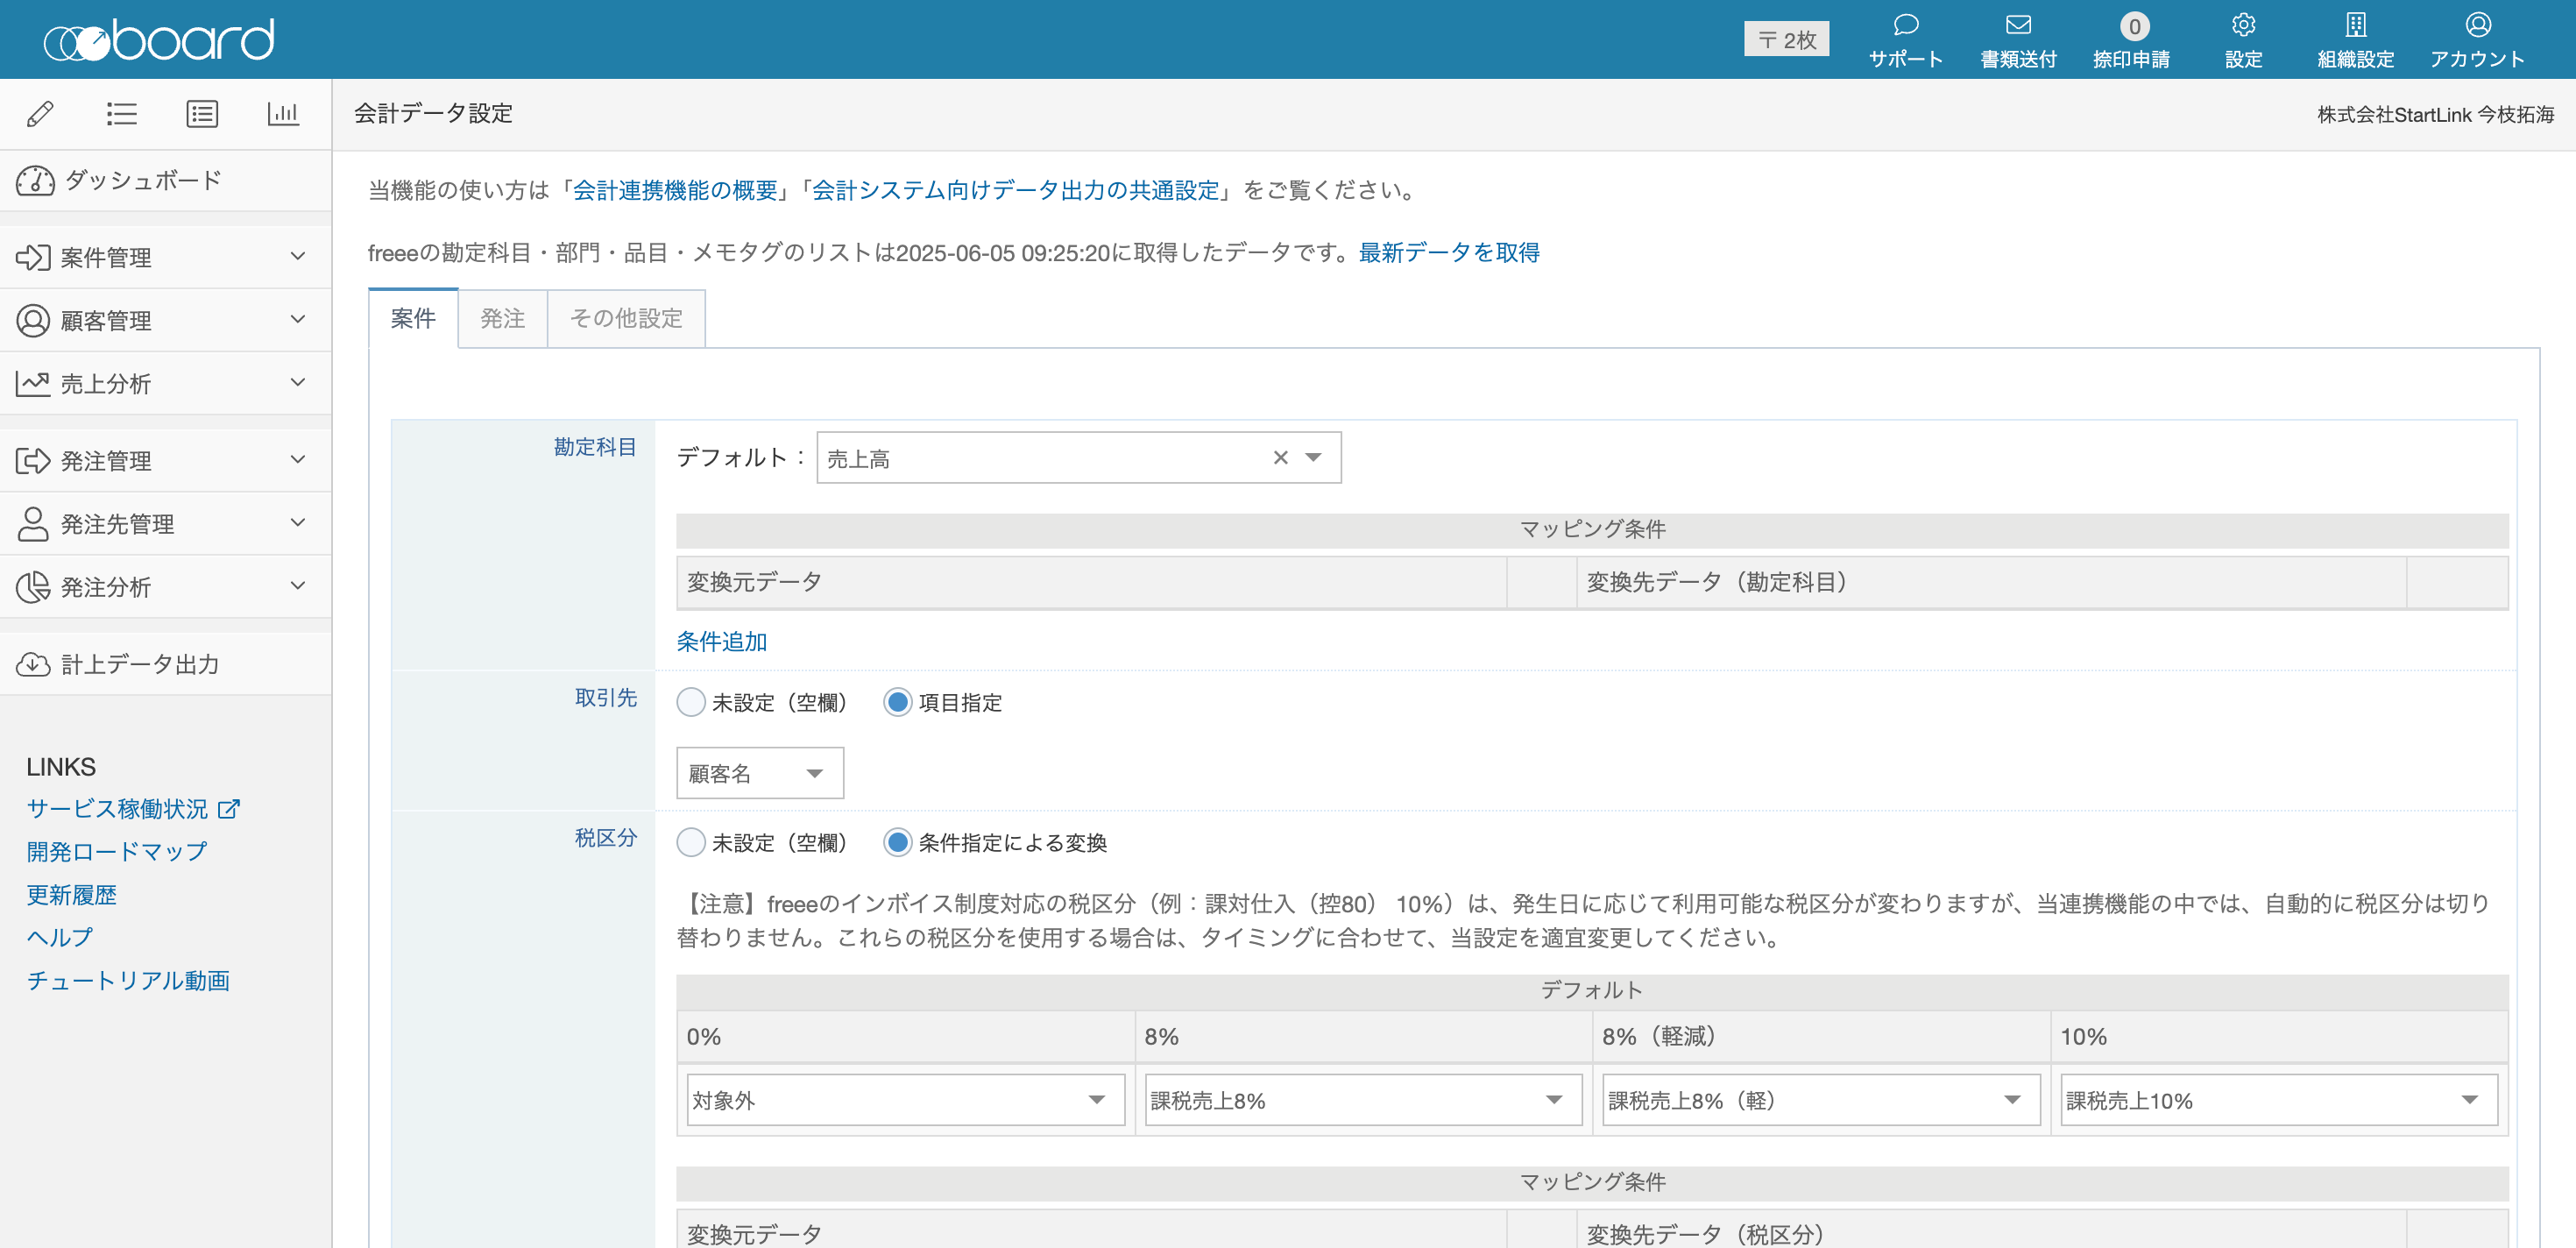Click the 発注管理 arrow-out icon
Screen dimensions: 2576x1248
point(33,461)
